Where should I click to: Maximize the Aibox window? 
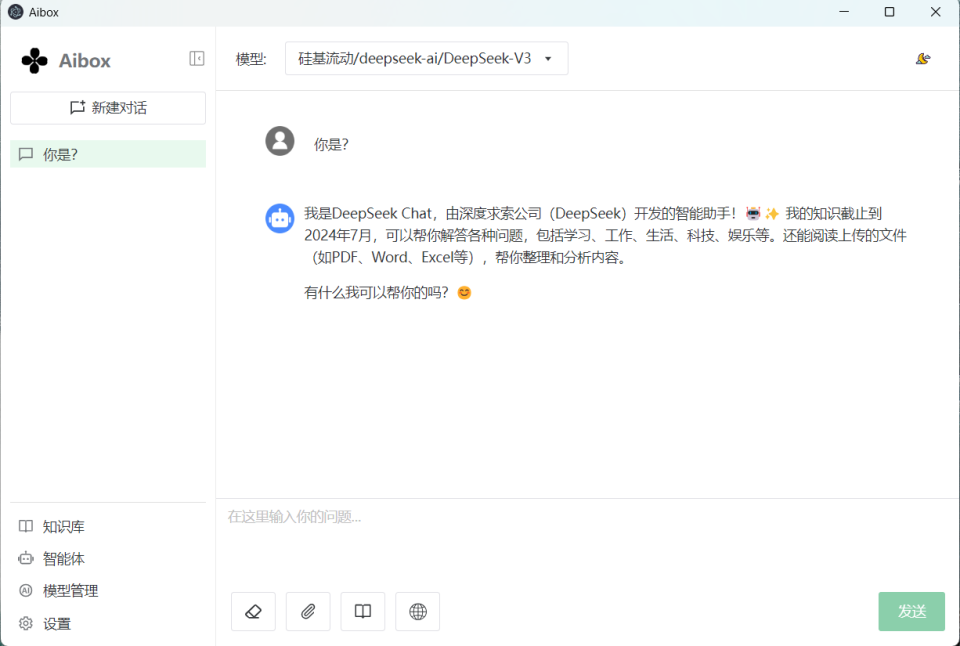[890, 12]
